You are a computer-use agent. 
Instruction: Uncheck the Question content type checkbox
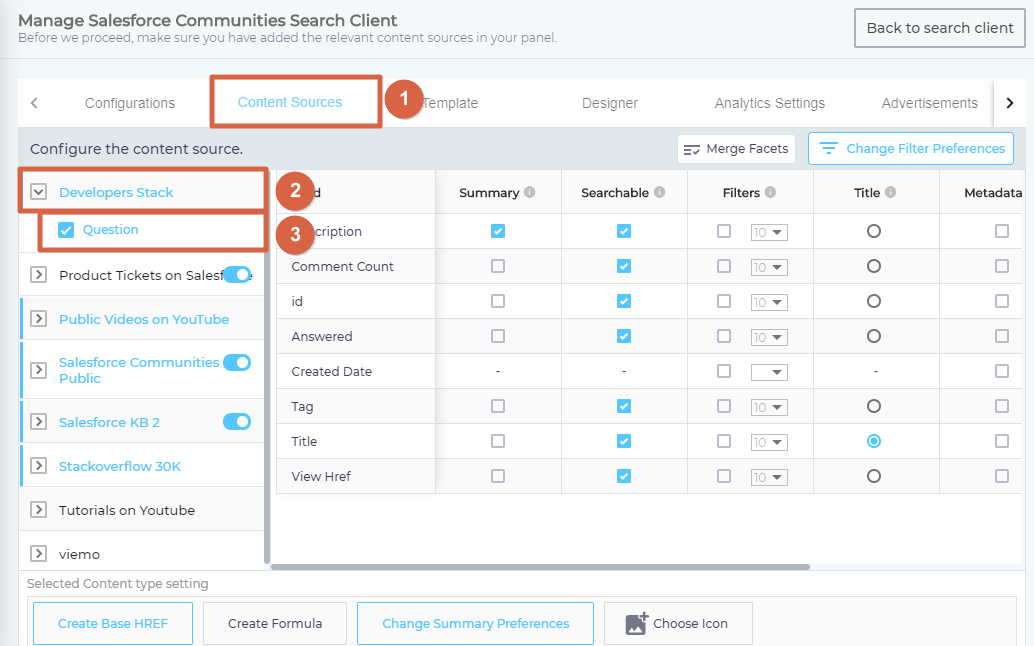coord(66,229)
